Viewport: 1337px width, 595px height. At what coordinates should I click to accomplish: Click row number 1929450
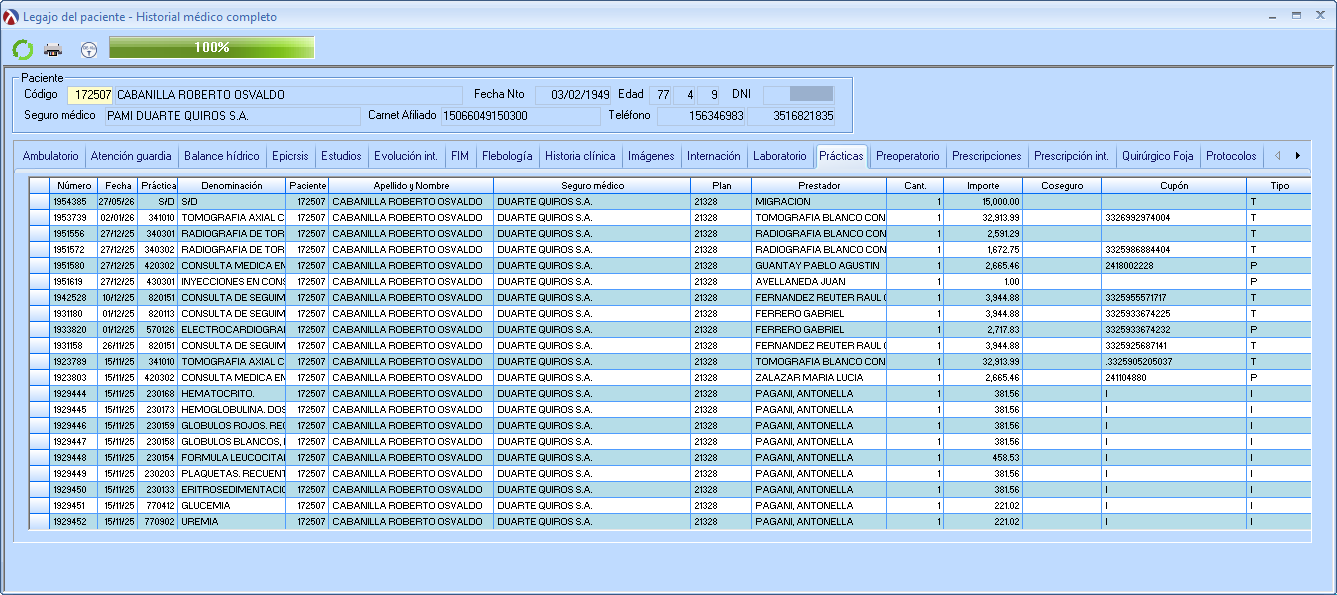point(74,490)
